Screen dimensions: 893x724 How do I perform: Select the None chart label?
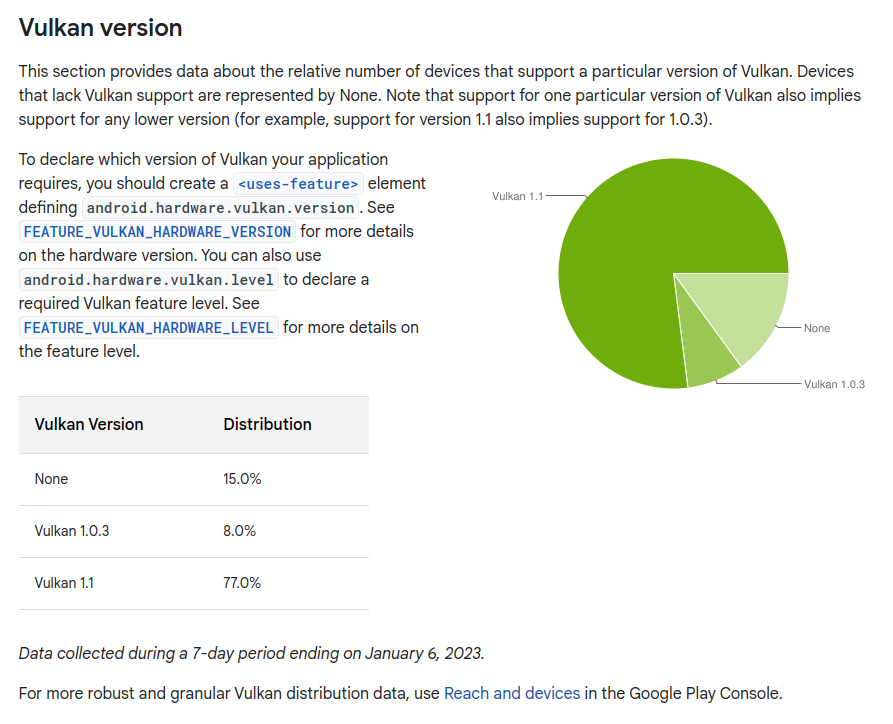(x=817, y=328)
